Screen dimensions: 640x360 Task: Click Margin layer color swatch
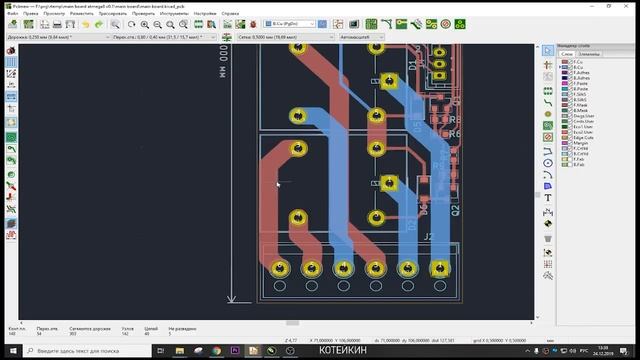coord(565,143)
